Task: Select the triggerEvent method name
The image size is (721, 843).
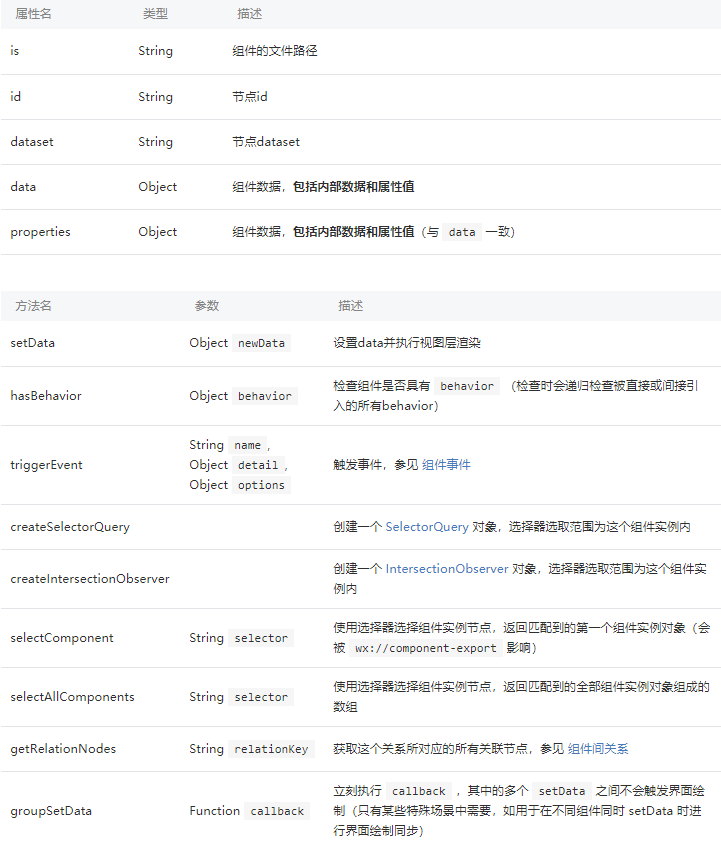Action: [x=46, y=465]
